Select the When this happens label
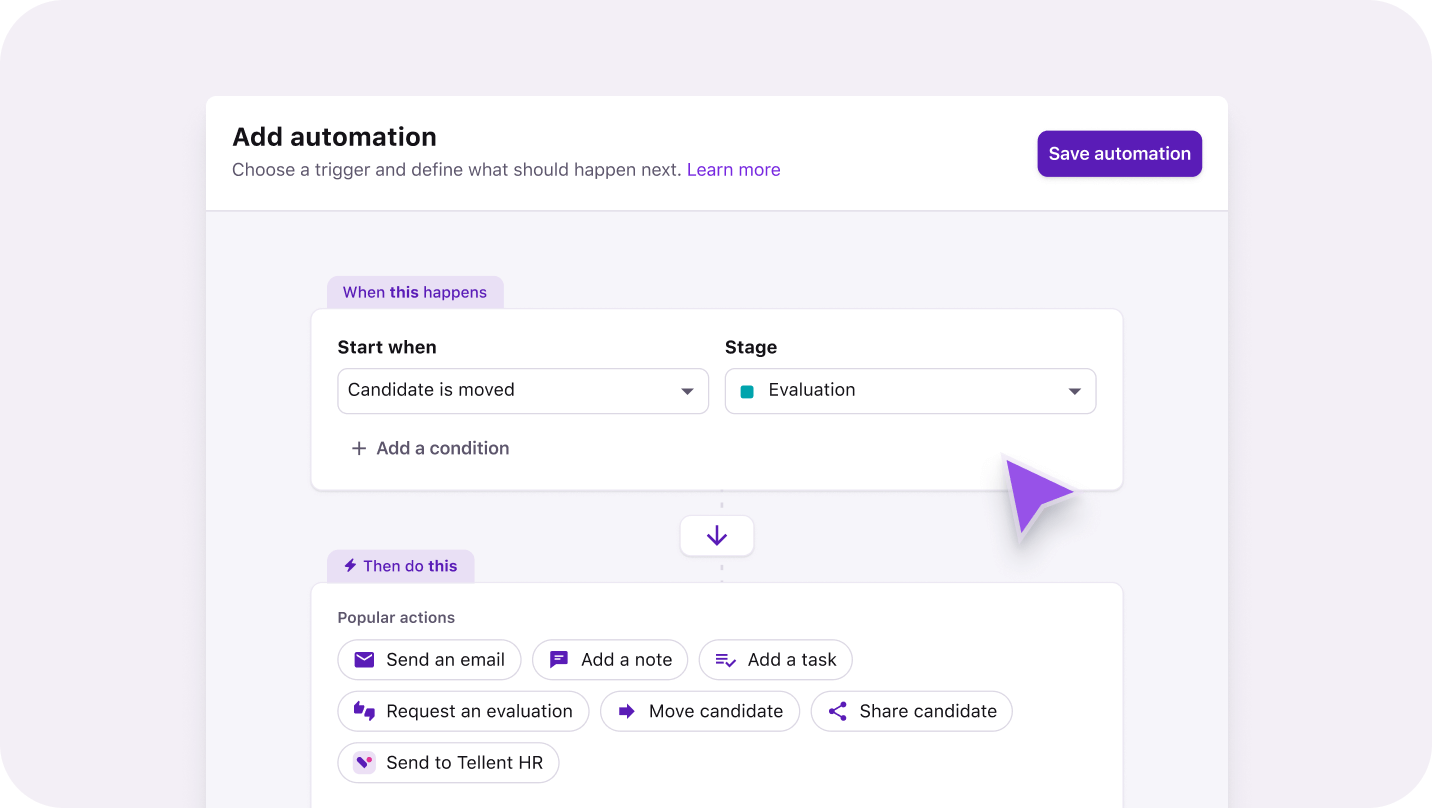This screenshot has width=1432, height=808. pos(415,292)
